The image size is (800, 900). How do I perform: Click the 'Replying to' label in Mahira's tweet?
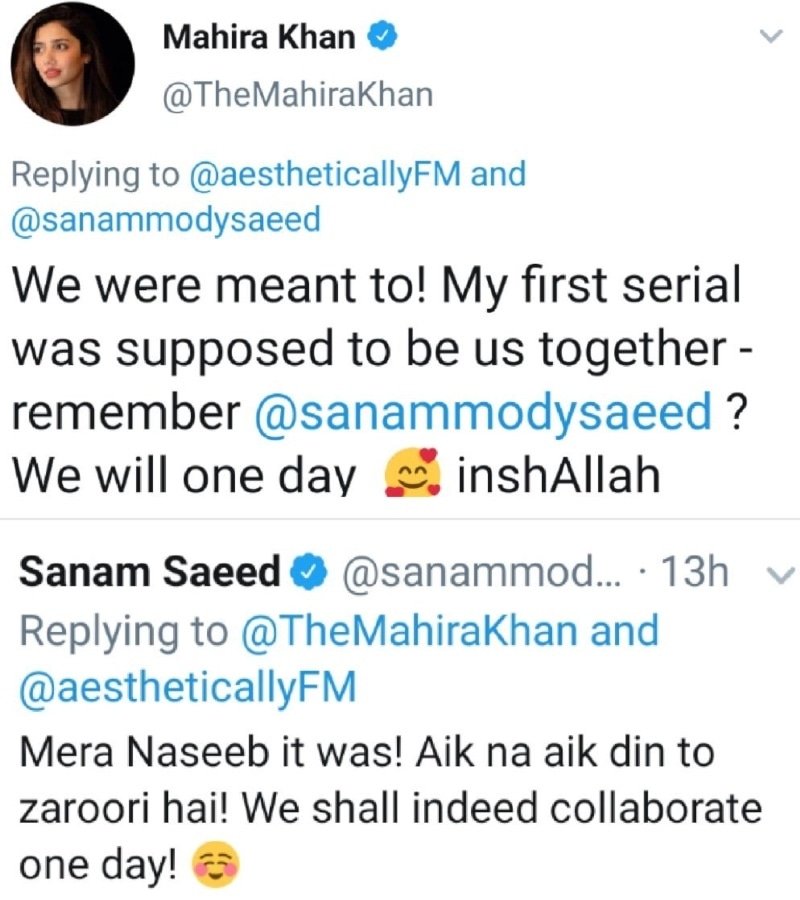point(93,174)
